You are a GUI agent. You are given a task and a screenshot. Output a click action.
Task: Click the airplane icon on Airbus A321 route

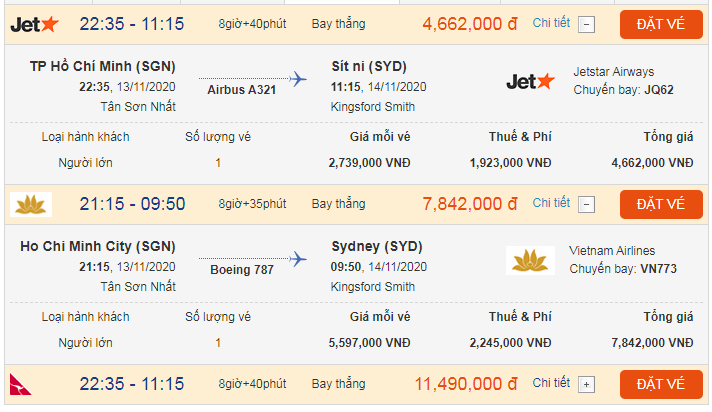[x=298, y=78]
